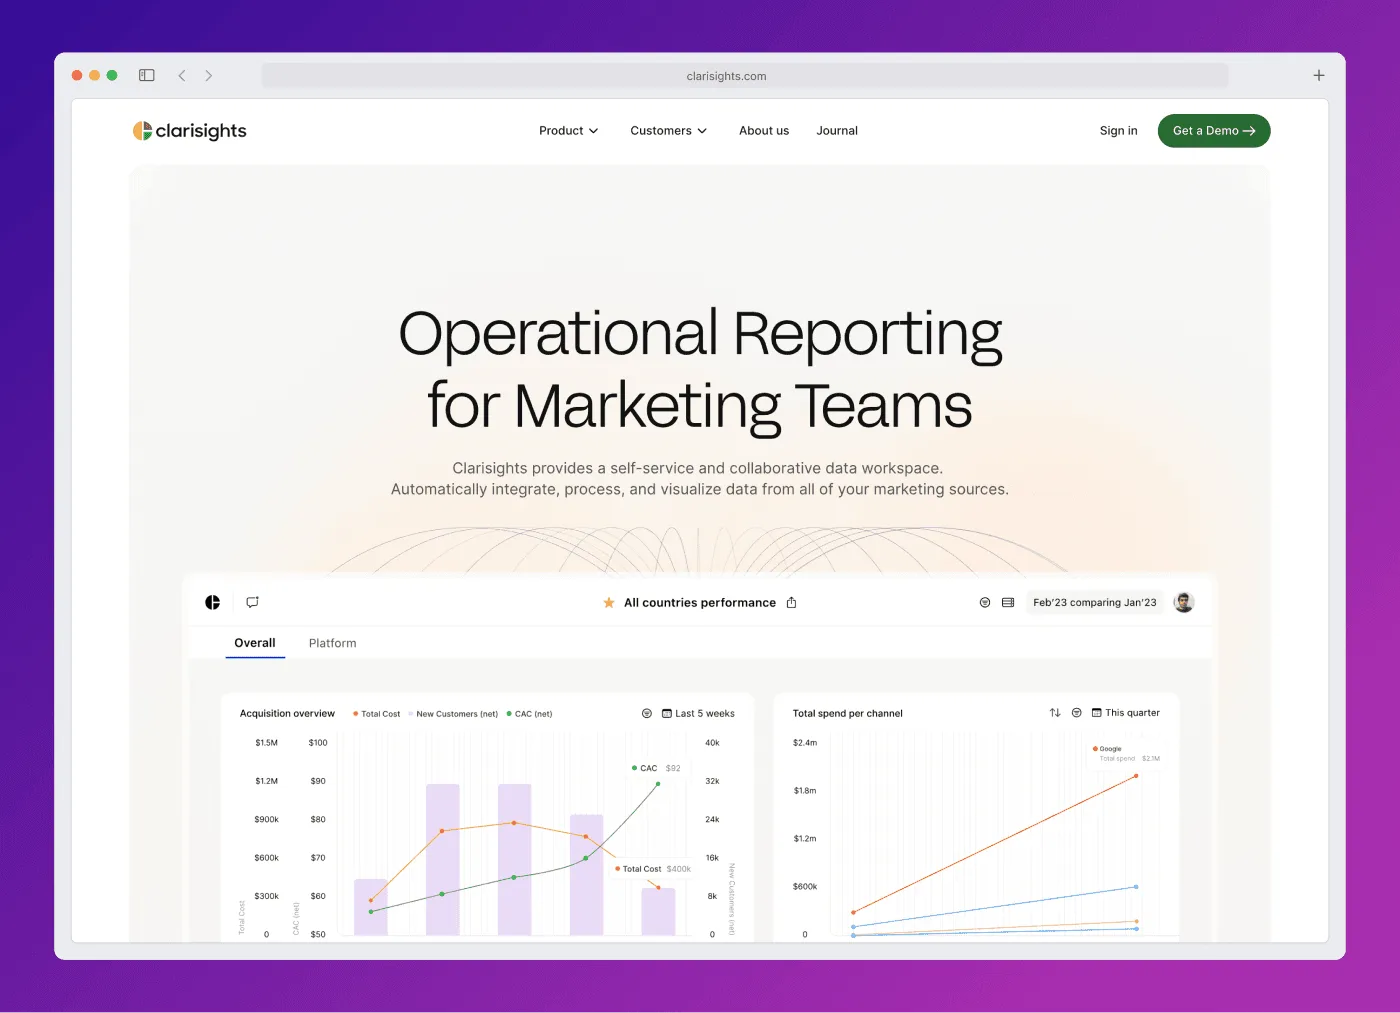Click the clarisights logo in the header
Image resolution: width=1400 pixels, height=1013 pixels.
point(190,131)
